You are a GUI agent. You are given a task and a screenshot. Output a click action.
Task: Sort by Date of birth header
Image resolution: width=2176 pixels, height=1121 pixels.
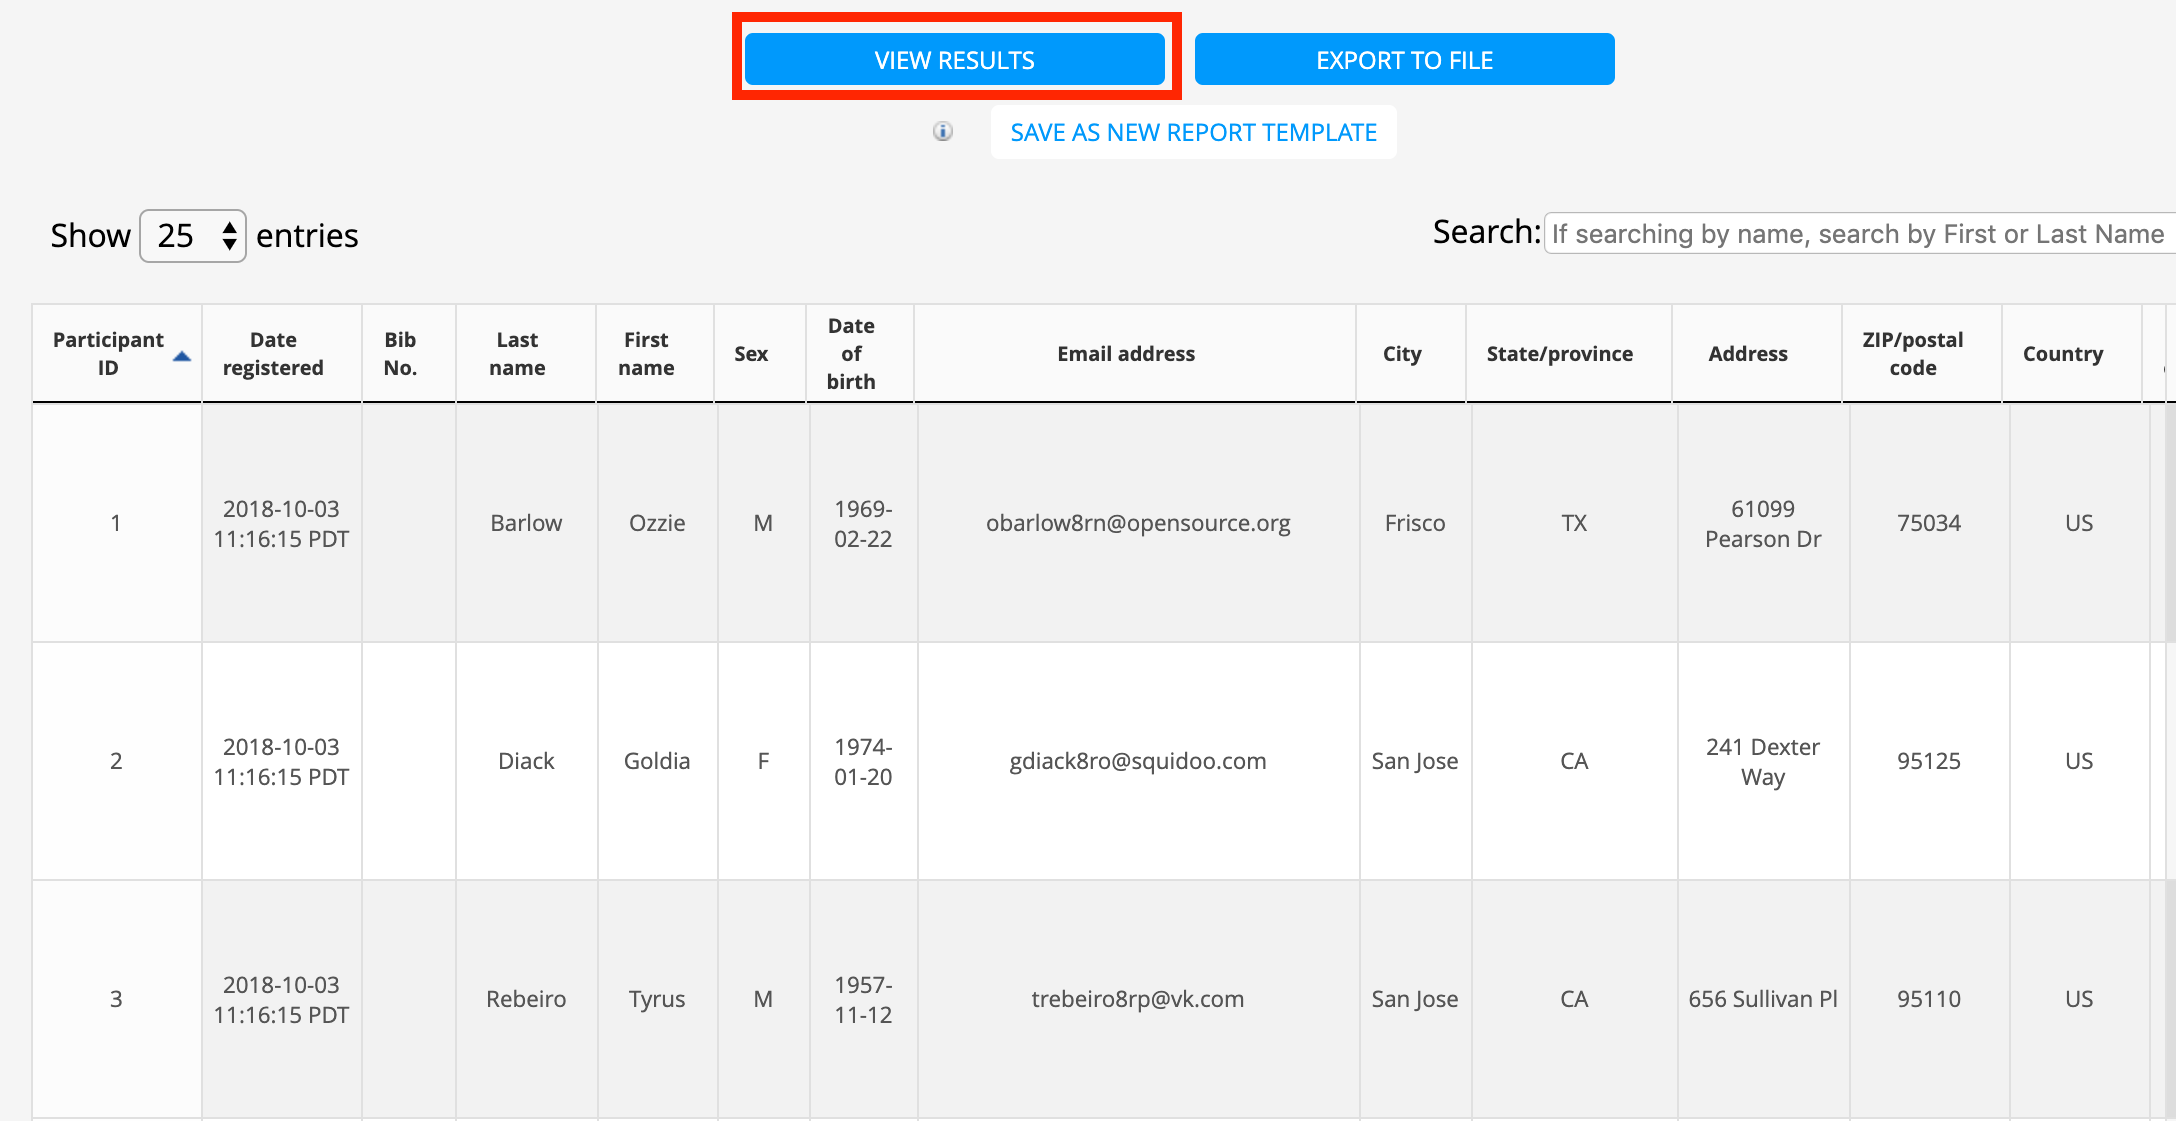(x=851, y=354)
